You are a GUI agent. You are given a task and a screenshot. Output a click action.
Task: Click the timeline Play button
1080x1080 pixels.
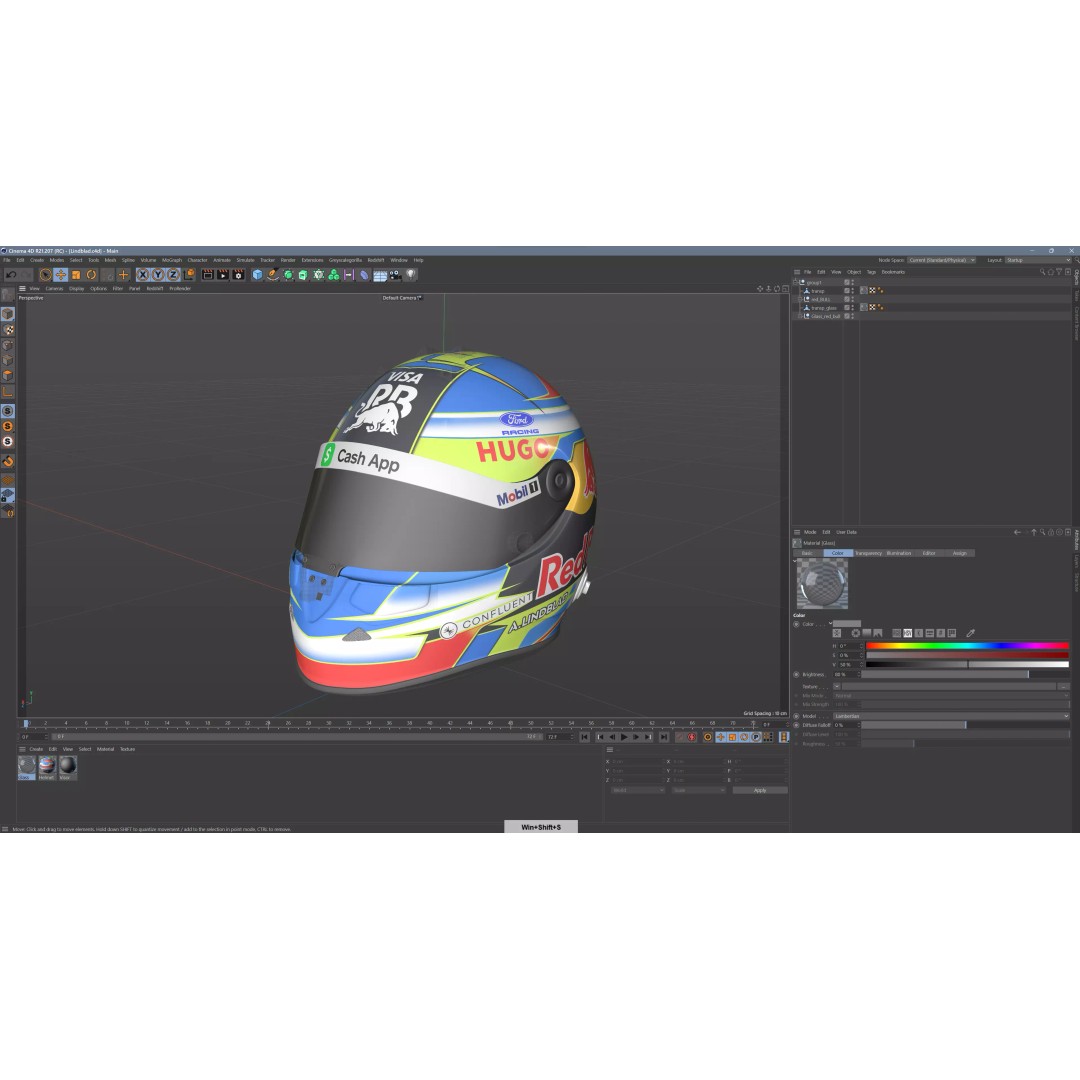point(624,738)
